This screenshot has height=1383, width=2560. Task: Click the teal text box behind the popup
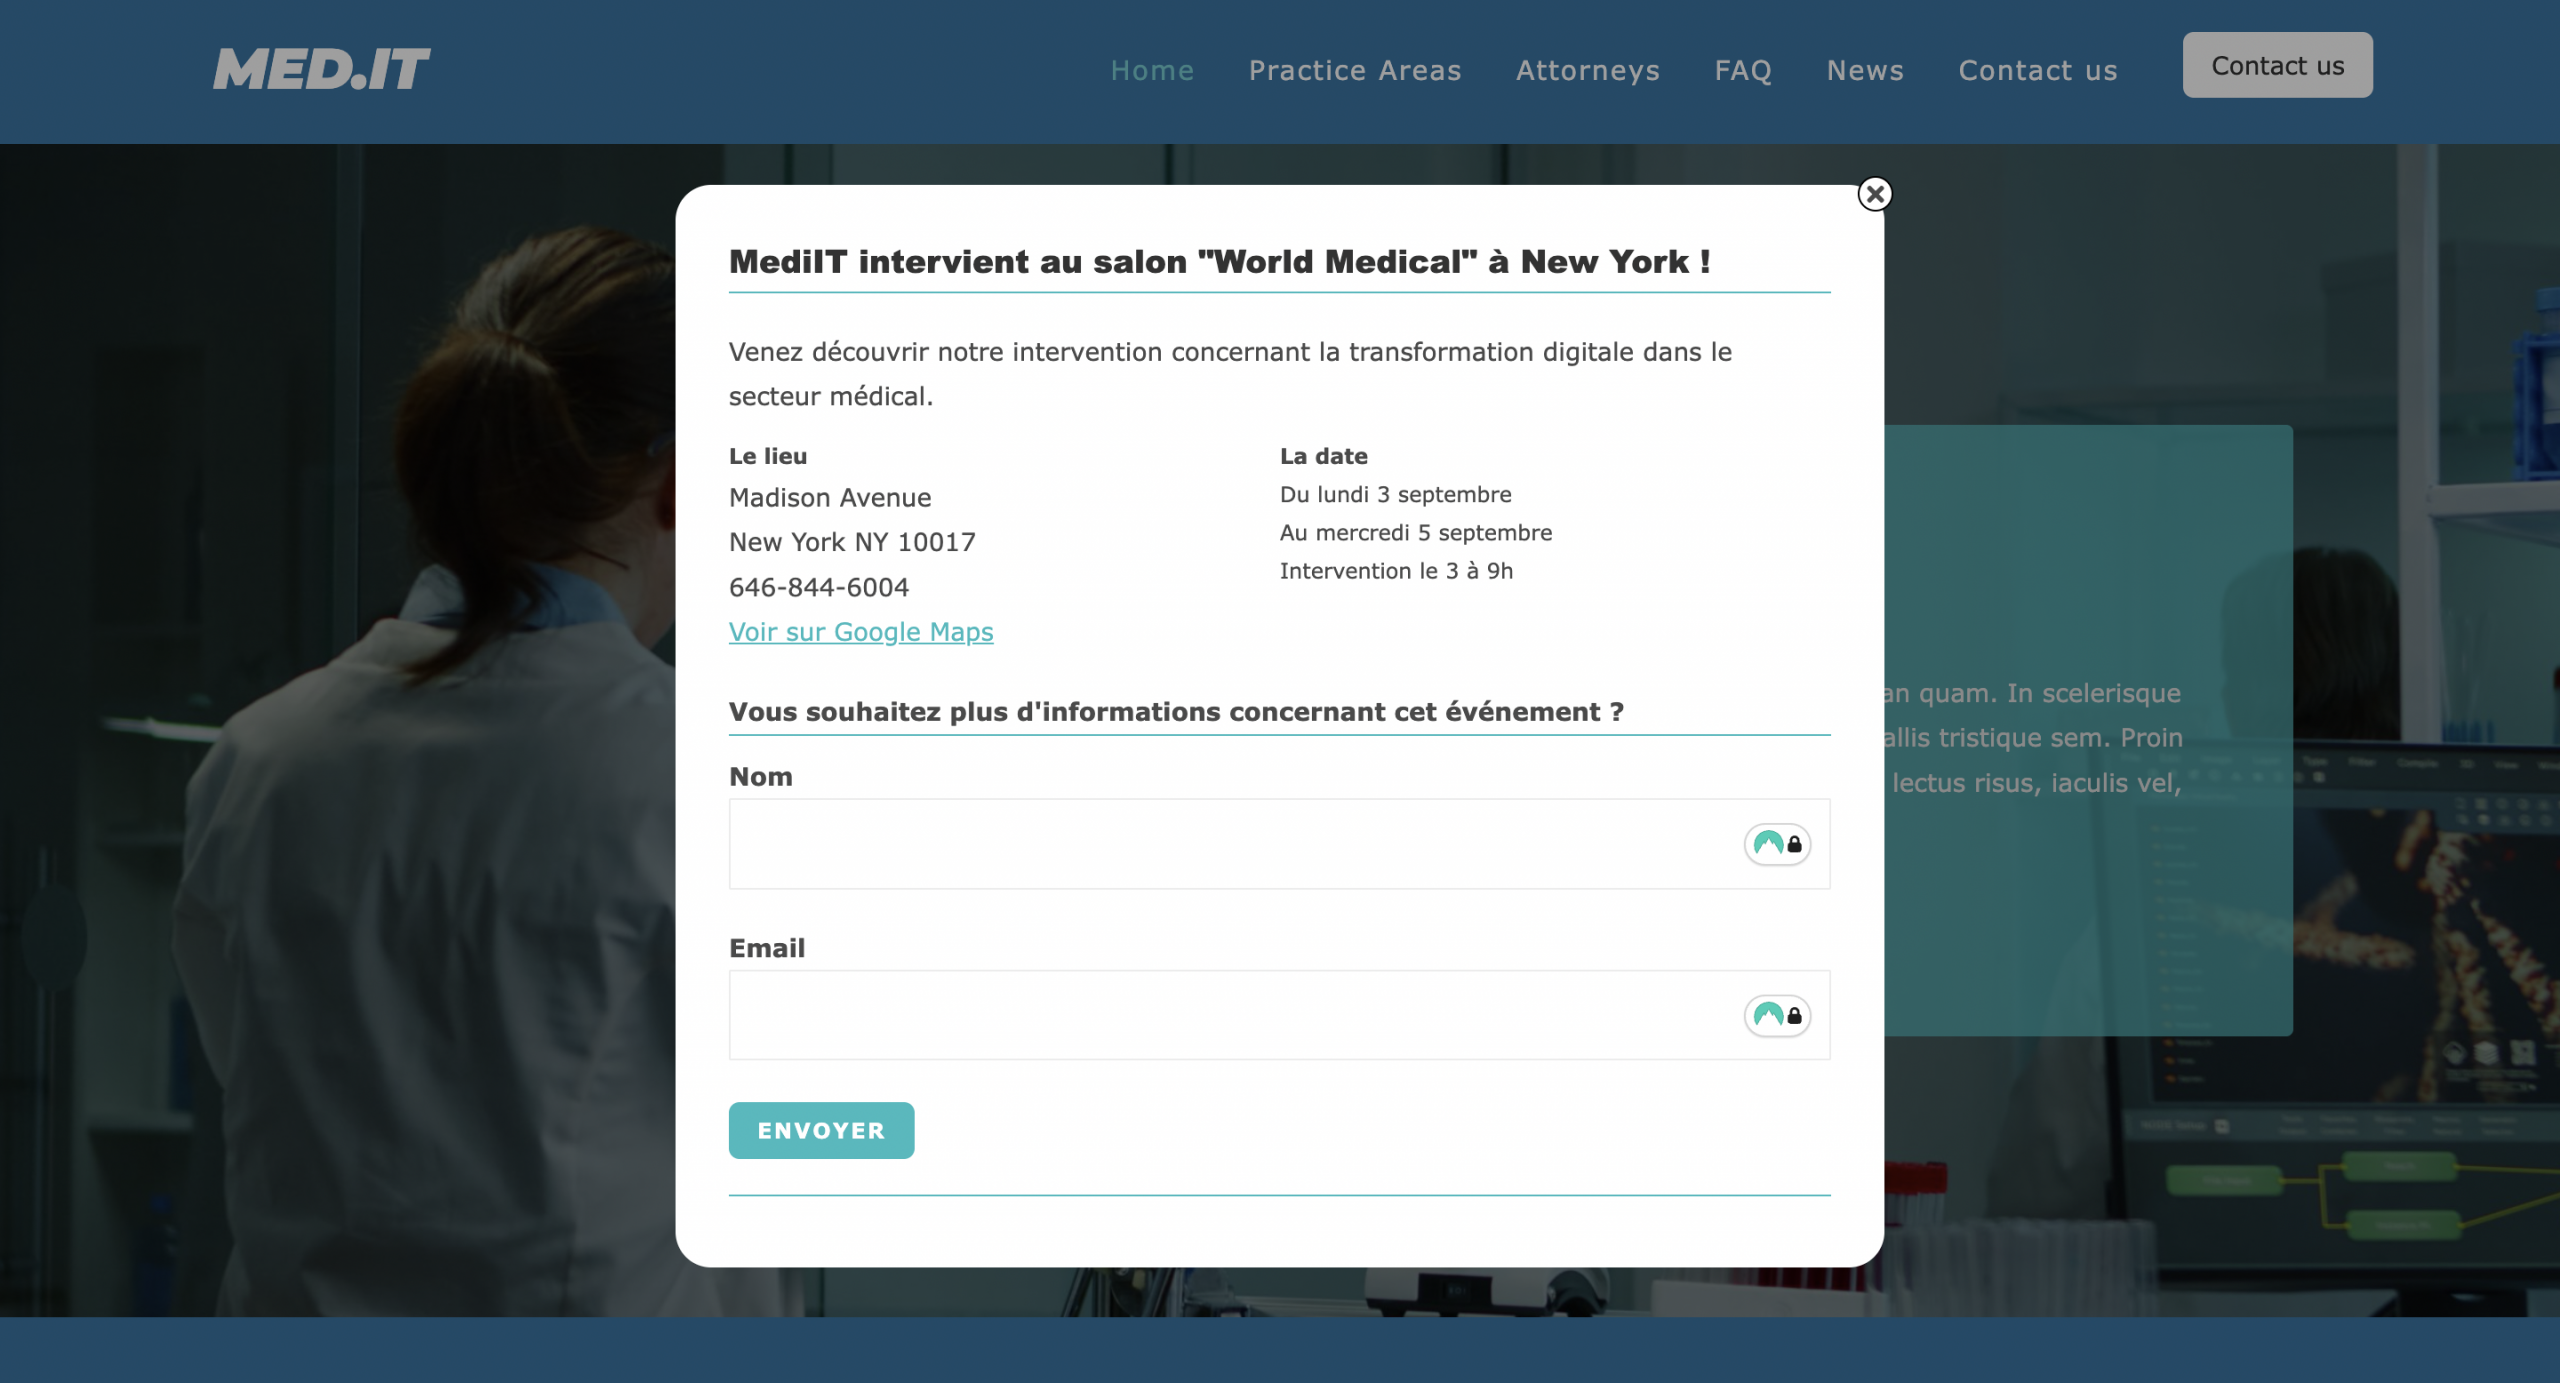point(2090,560)
